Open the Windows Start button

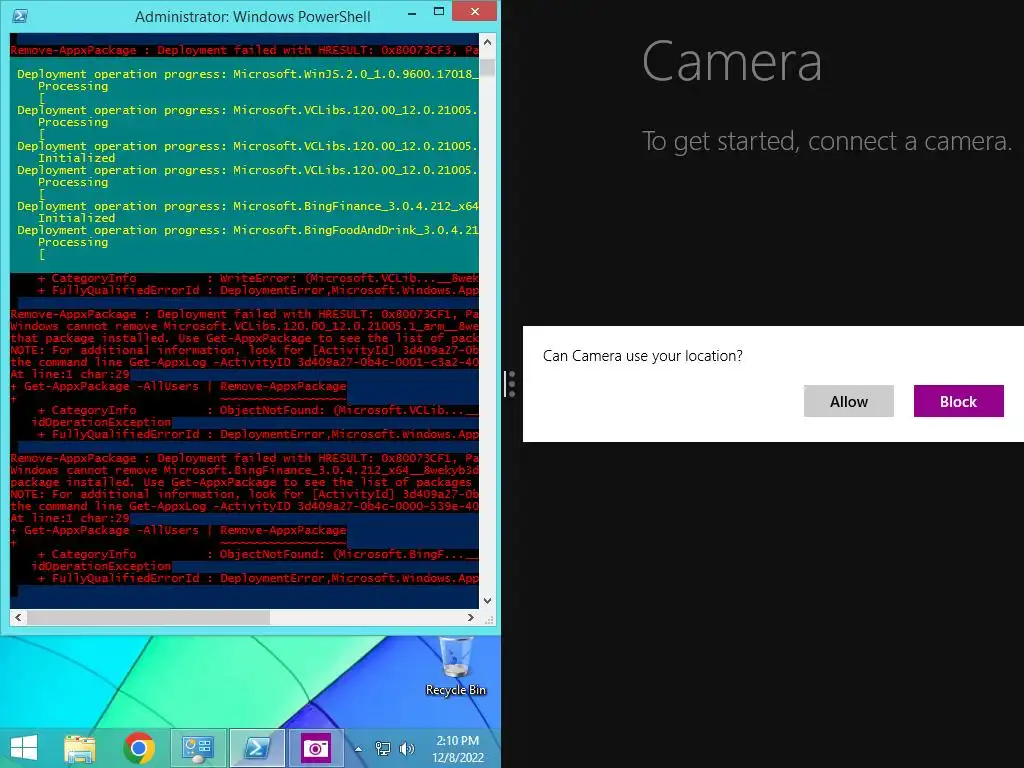[x=24, y=748]
